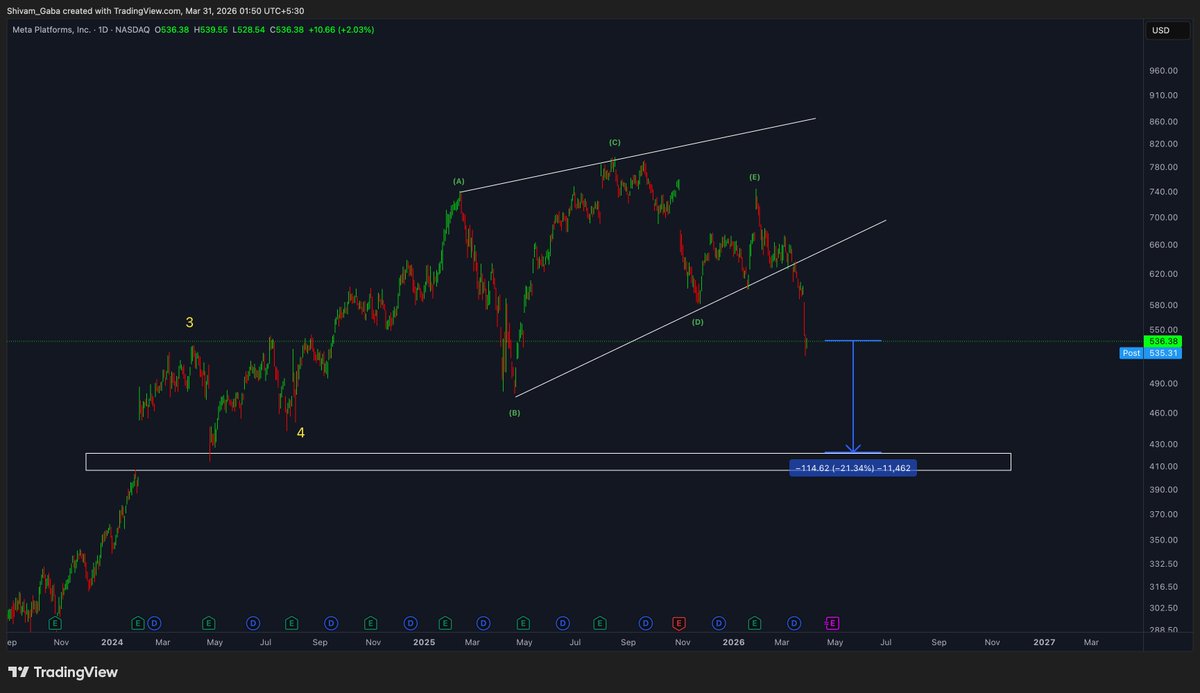Select the green 536.38 last price tag
Screen dimensions: 1200x693
point(1161,340)
